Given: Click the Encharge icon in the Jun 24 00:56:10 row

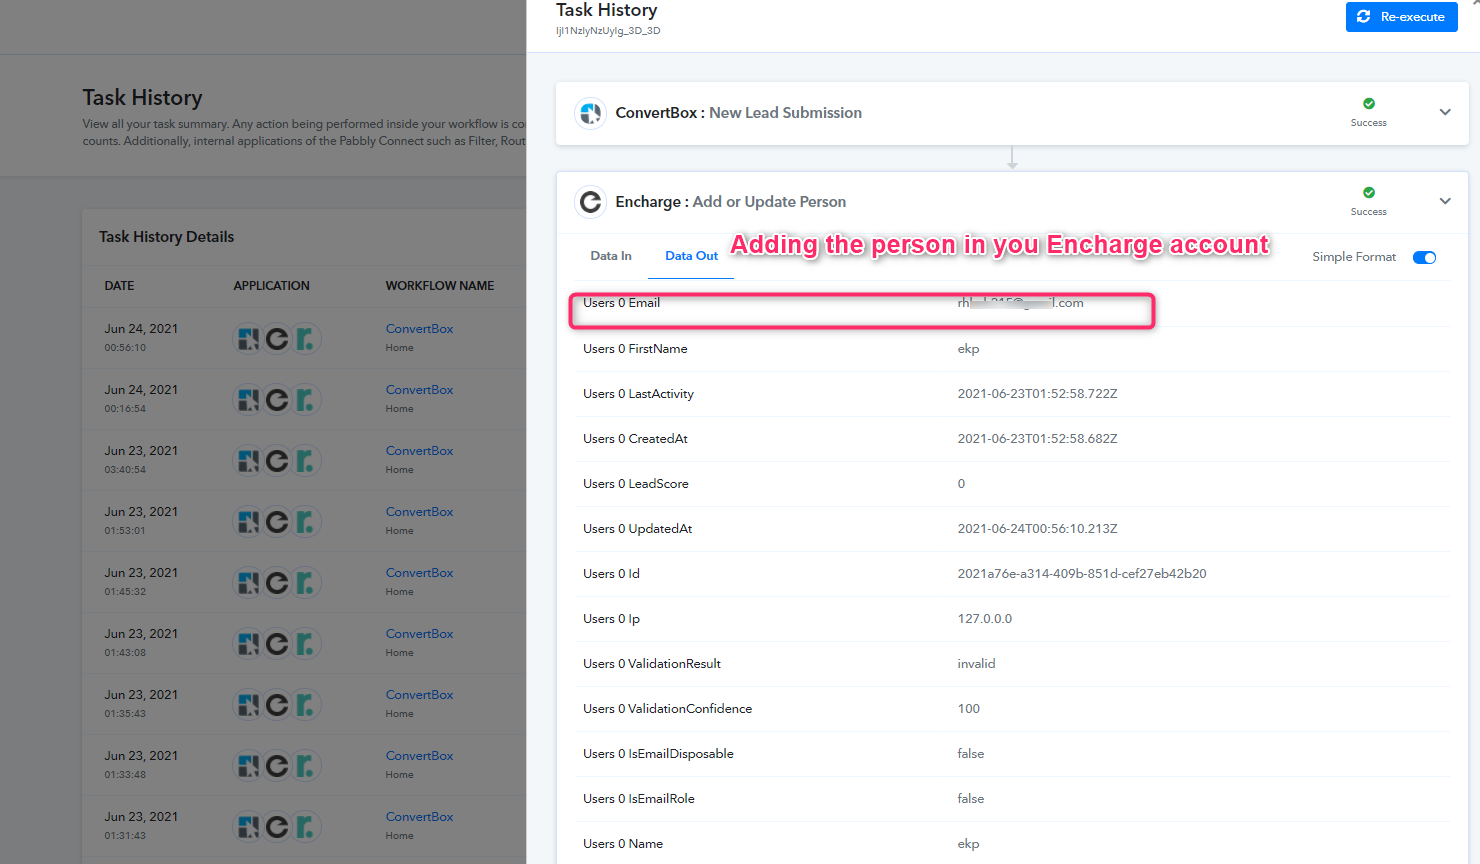Looking at the screenshot, I should click(x=277, y=339).
